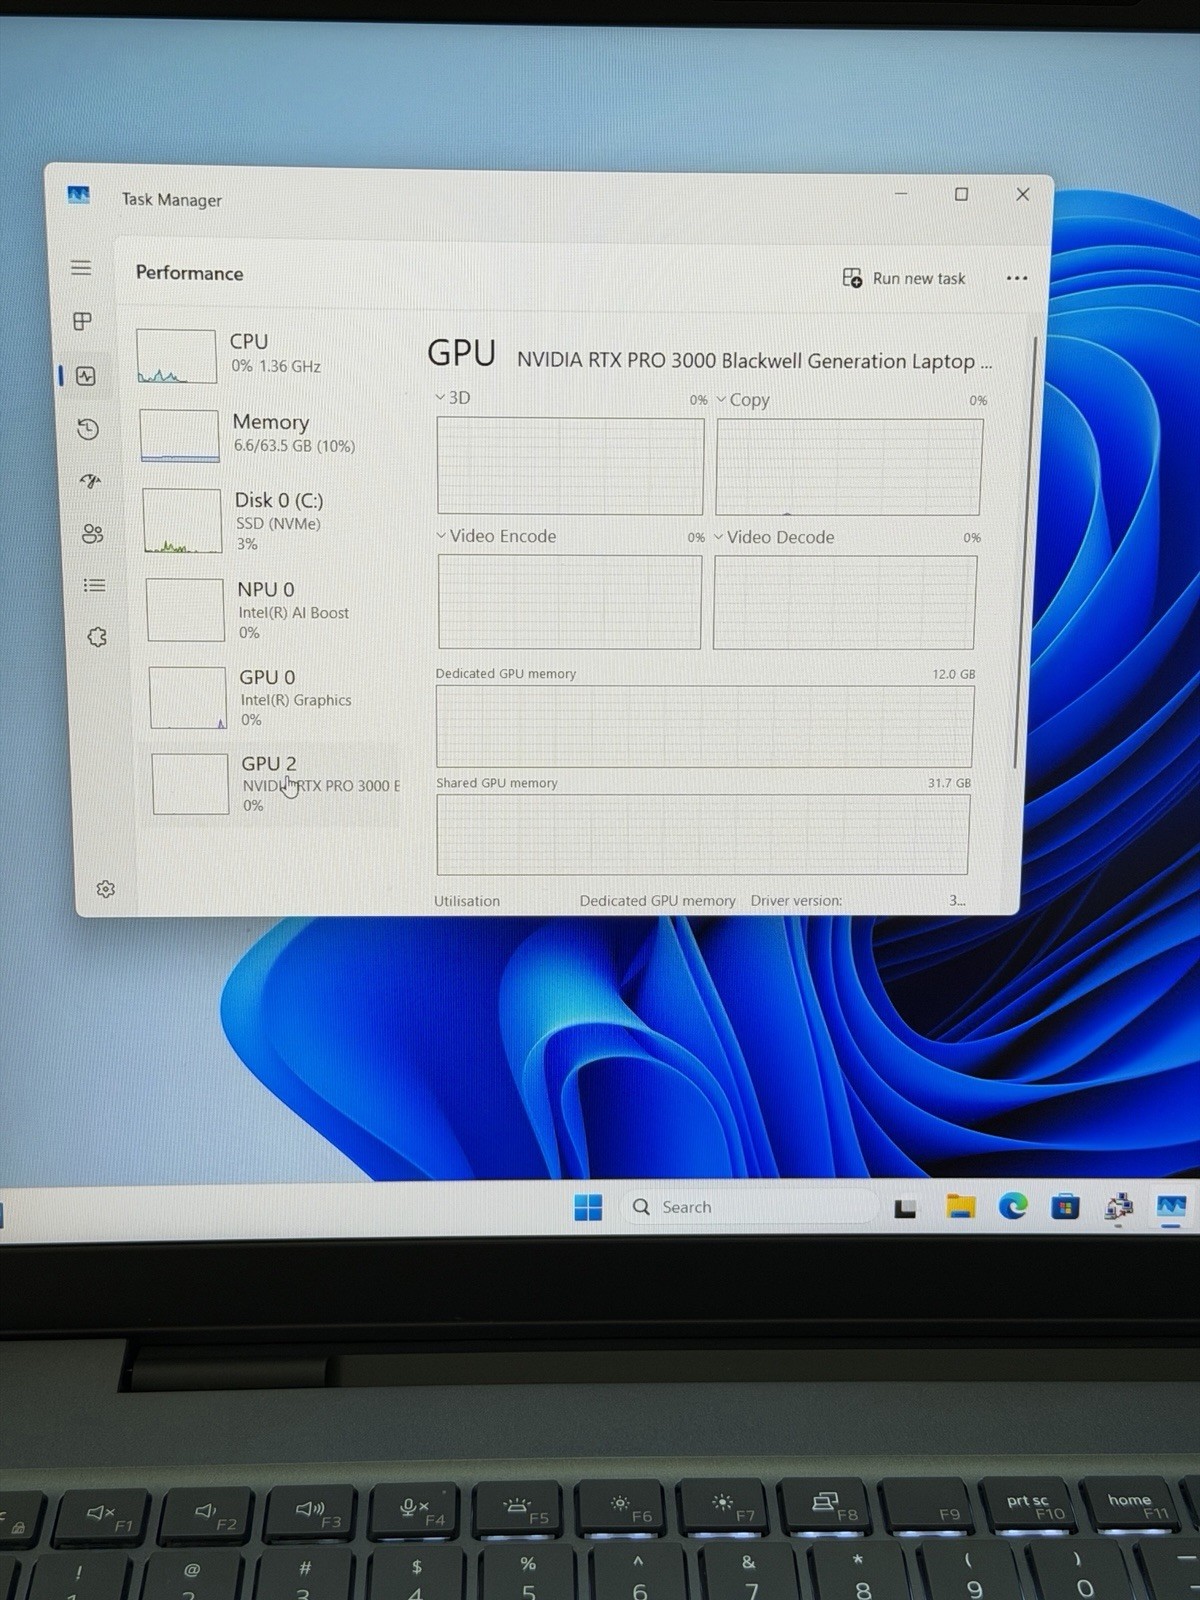Click the CPU usage mini graph thumbnail
Image resolution: width=1200 pixels, height=1600 pixels.
(176, 356)
